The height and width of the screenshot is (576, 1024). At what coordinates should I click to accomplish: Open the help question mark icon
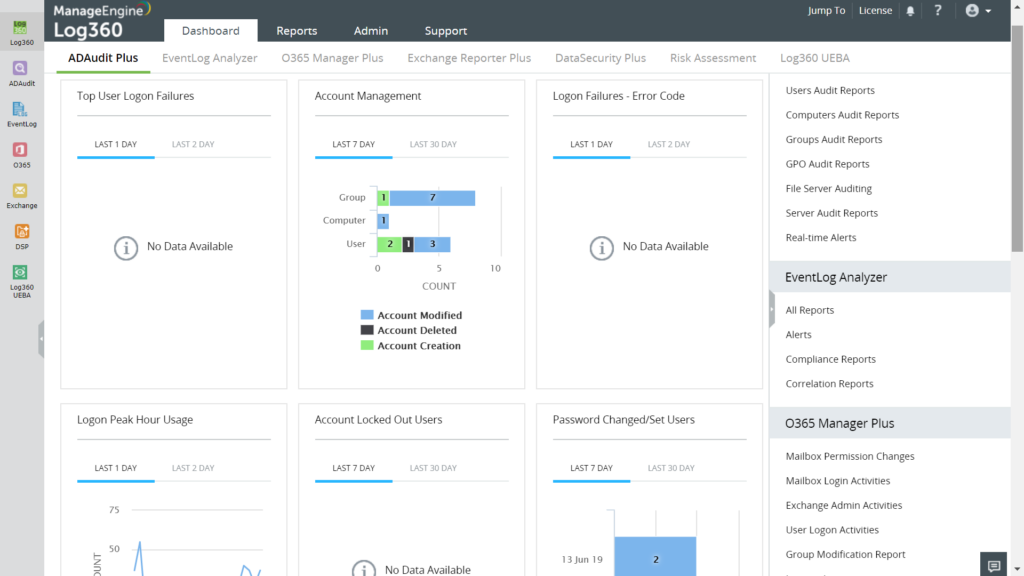pos(938,10)
